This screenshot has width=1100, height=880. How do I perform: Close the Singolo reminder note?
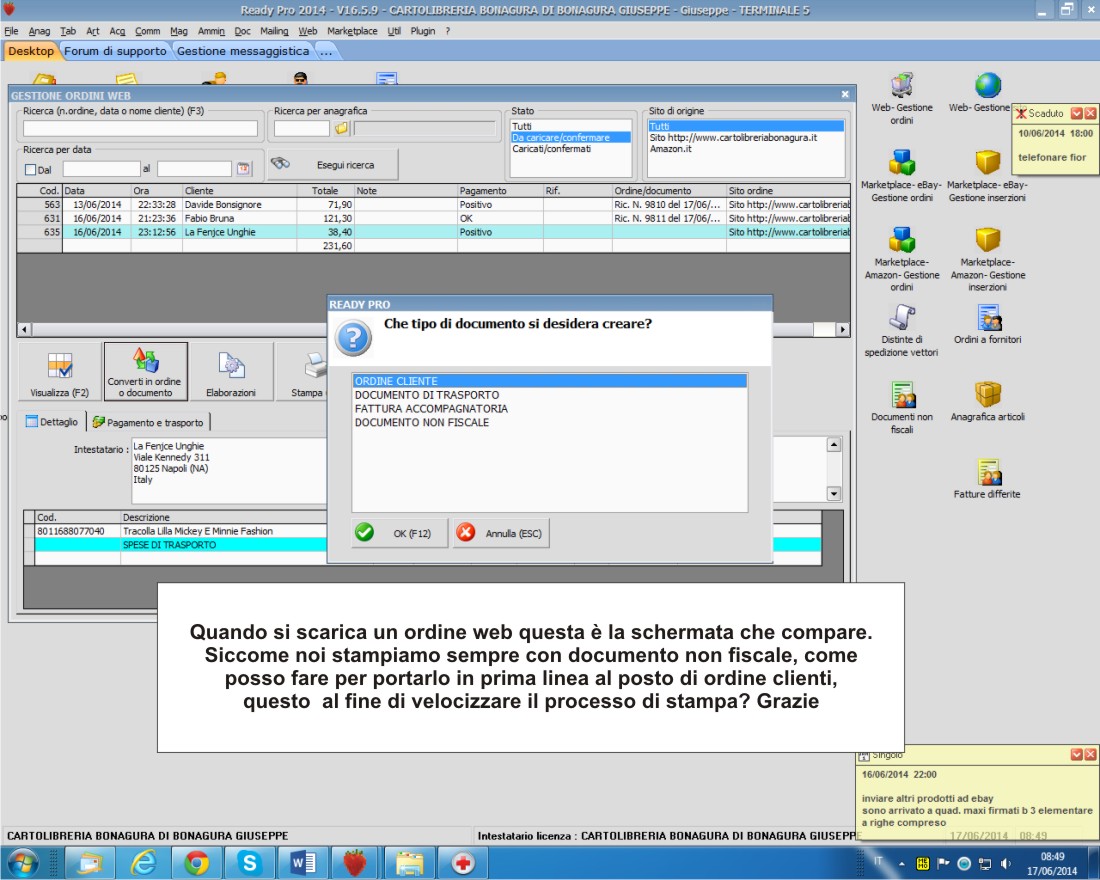1090,754
